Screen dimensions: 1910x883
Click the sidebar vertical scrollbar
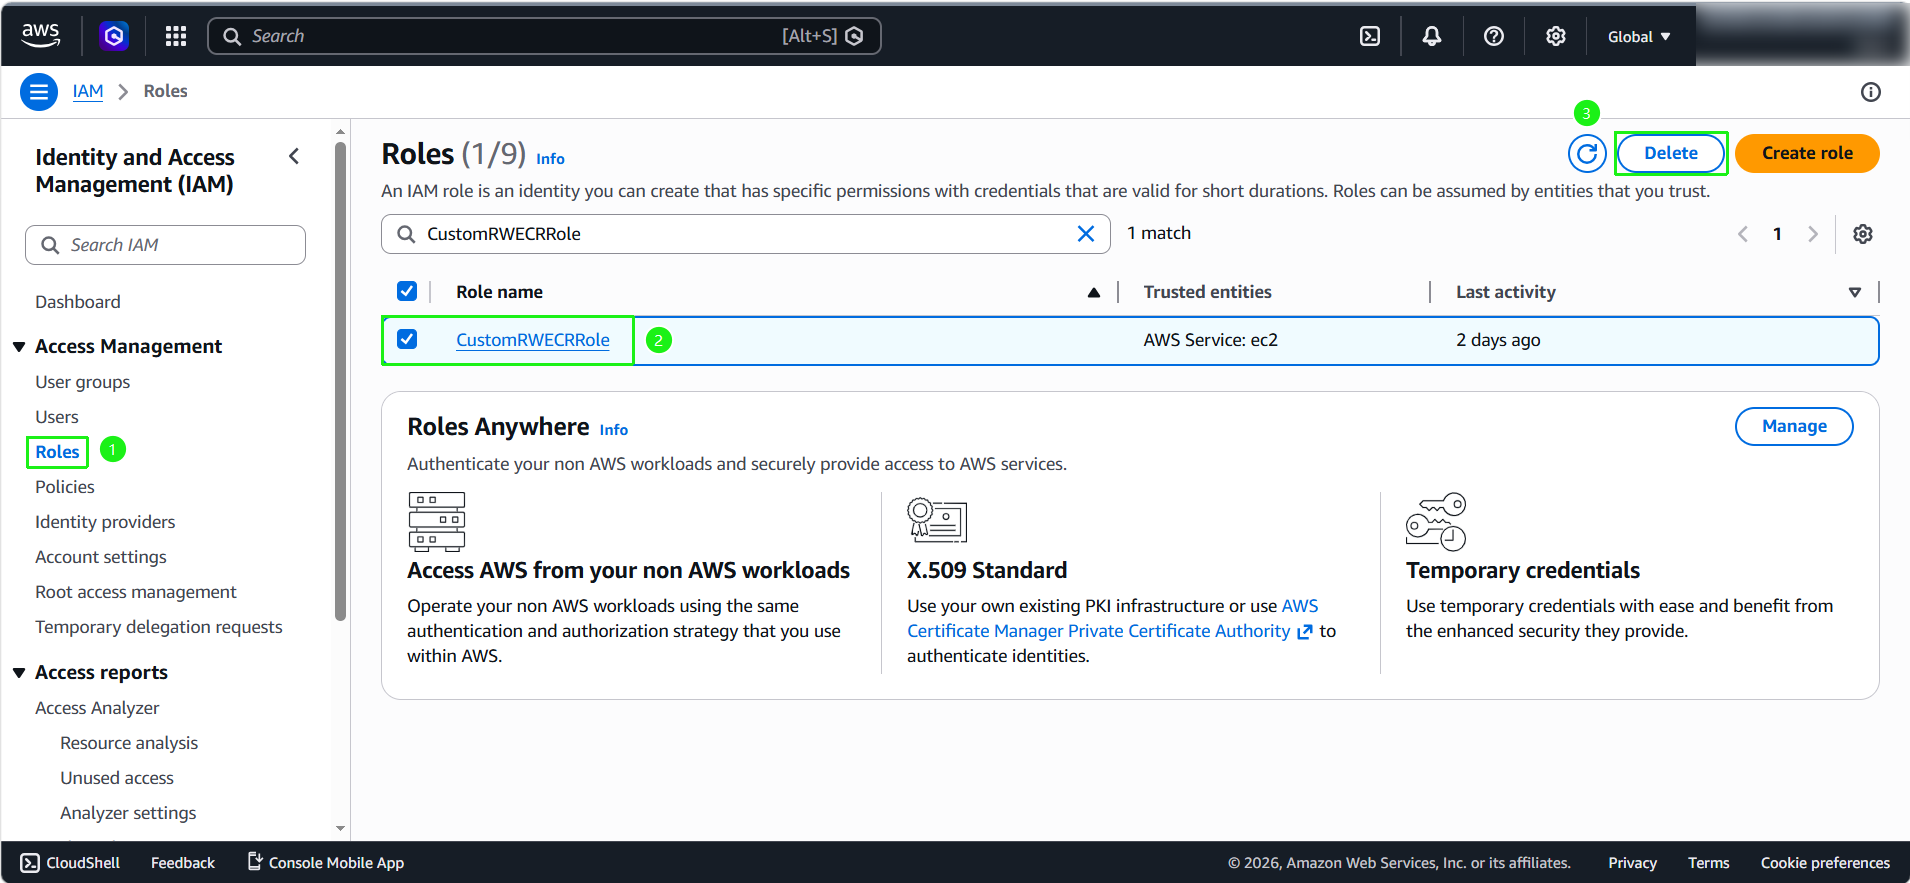tap(340, 380)
